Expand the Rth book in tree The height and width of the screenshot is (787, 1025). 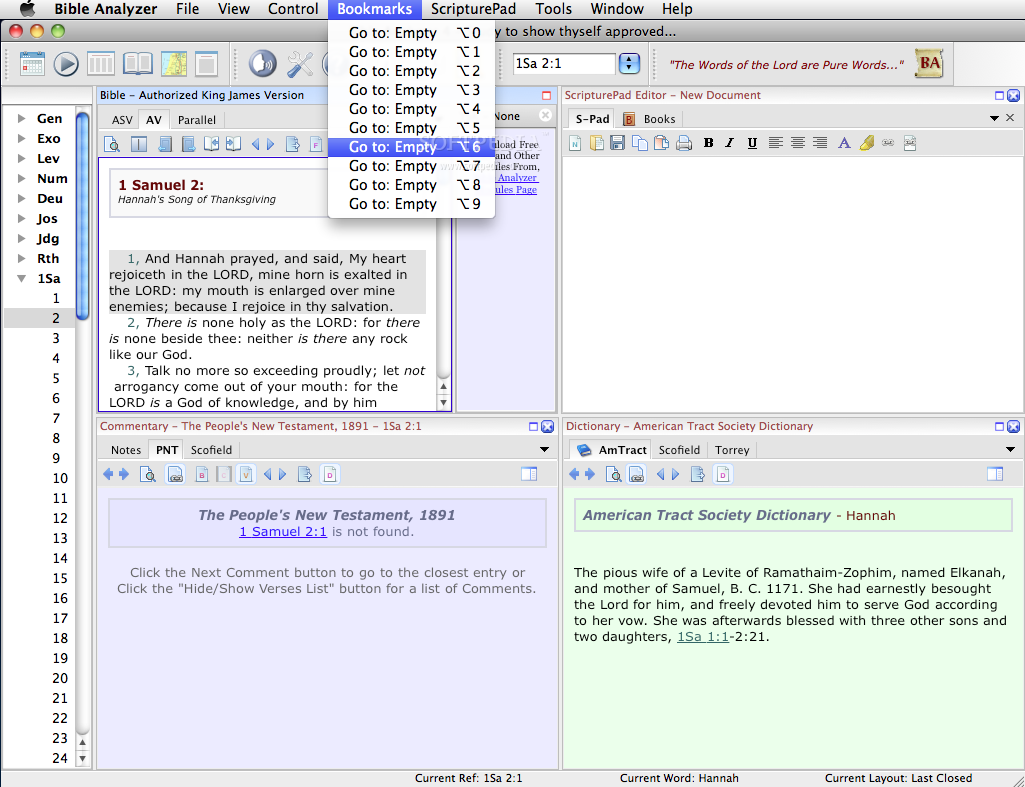coord(22,258)
